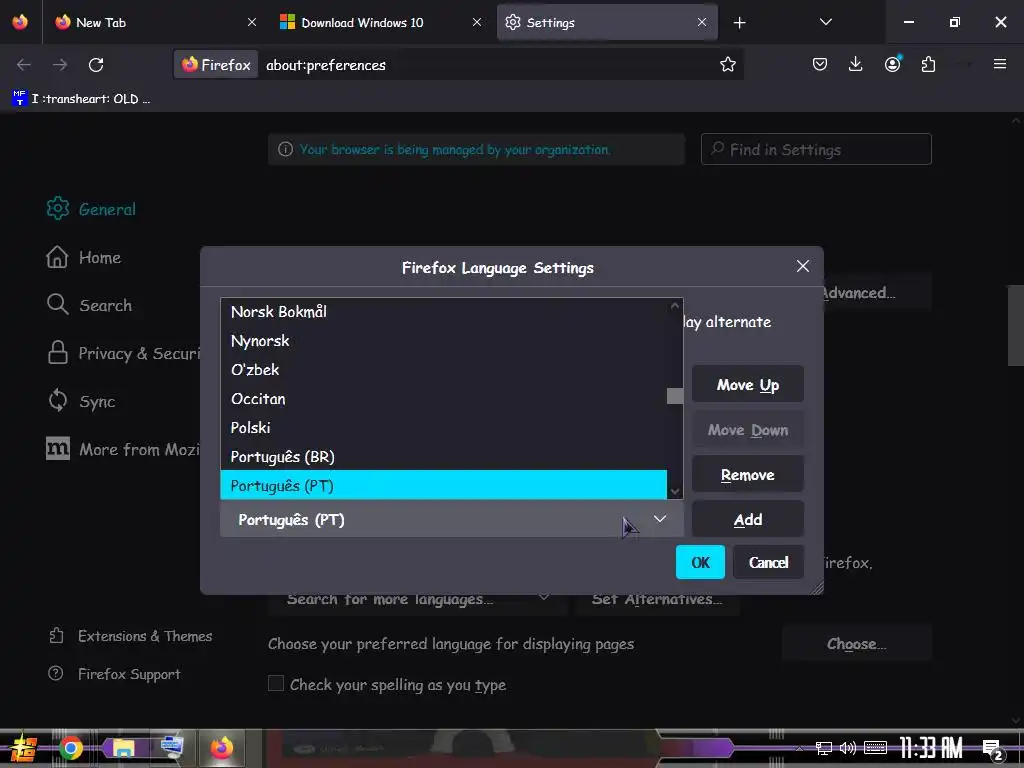Go forward with the forward arrow
The image size is (1024, 768).
tap(60, 65)
